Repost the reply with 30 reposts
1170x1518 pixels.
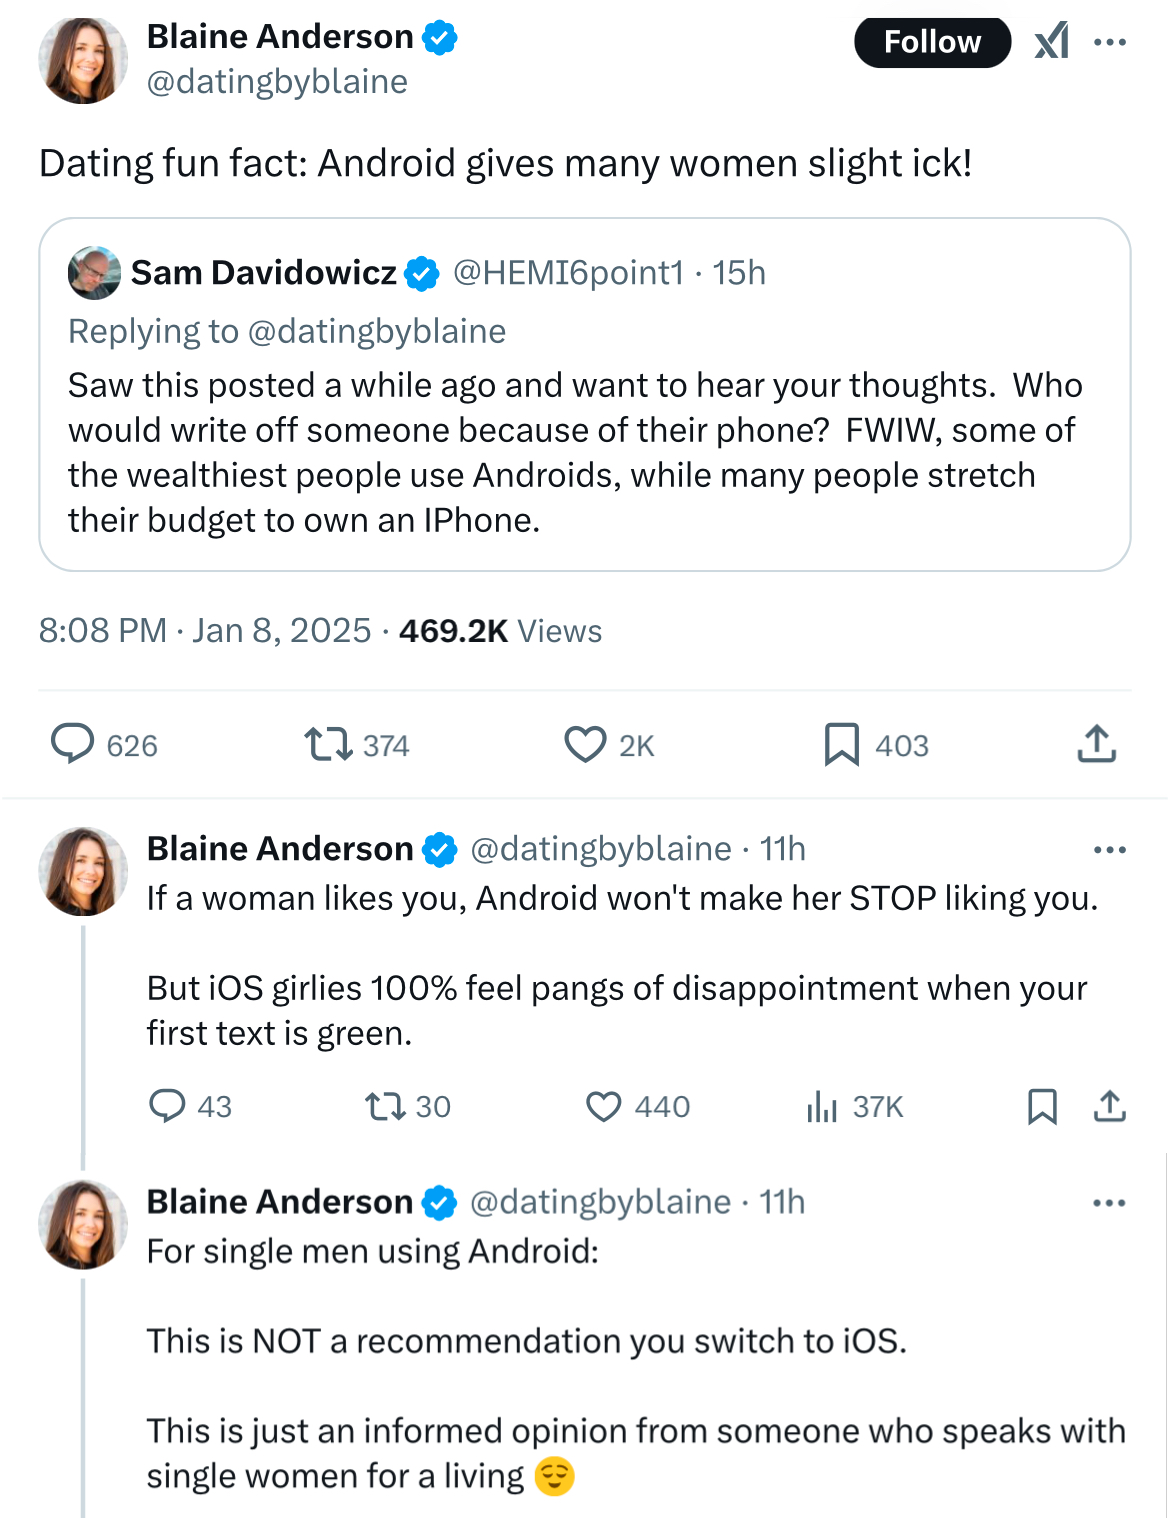[x=383, y=1106]
